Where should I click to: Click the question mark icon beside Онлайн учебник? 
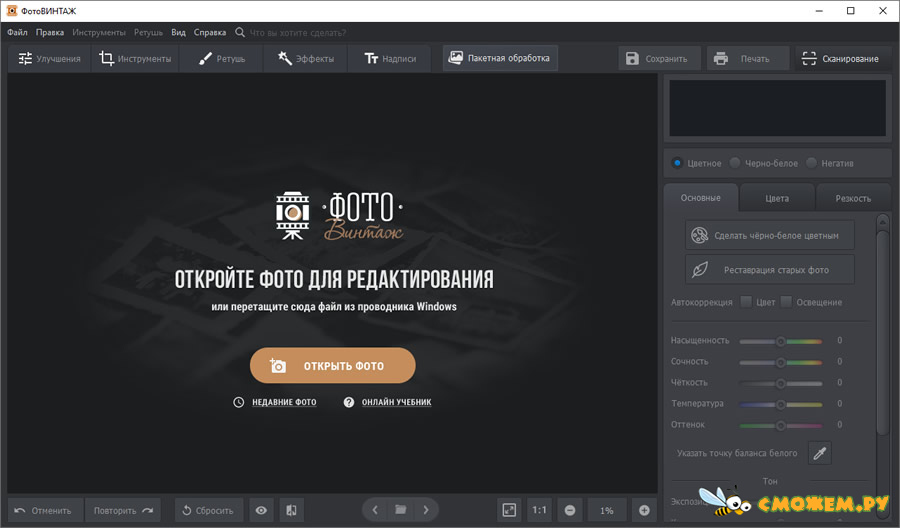(348, 402)
